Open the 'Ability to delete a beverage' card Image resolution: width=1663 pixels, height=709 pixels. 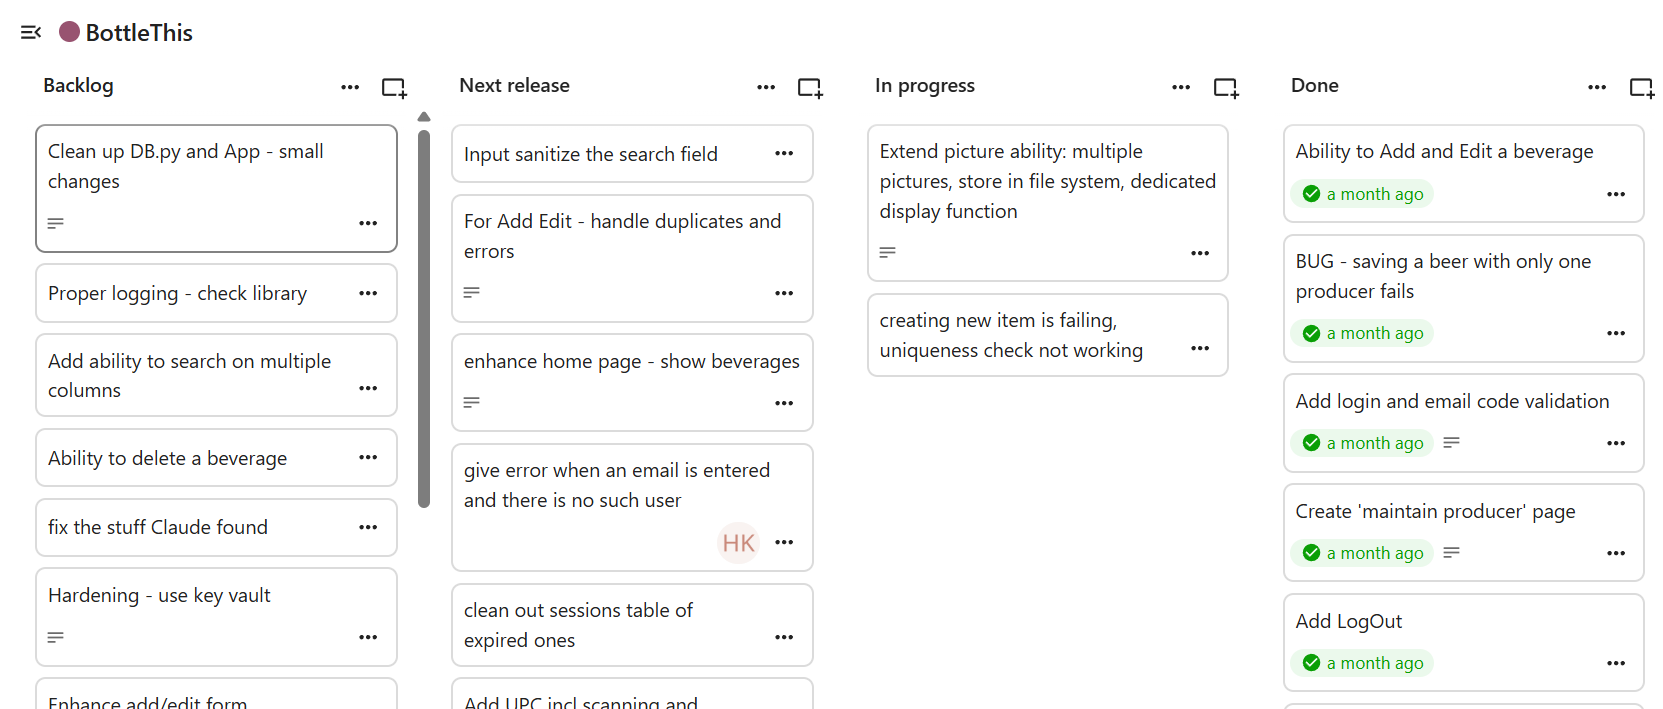click(167, 458)
